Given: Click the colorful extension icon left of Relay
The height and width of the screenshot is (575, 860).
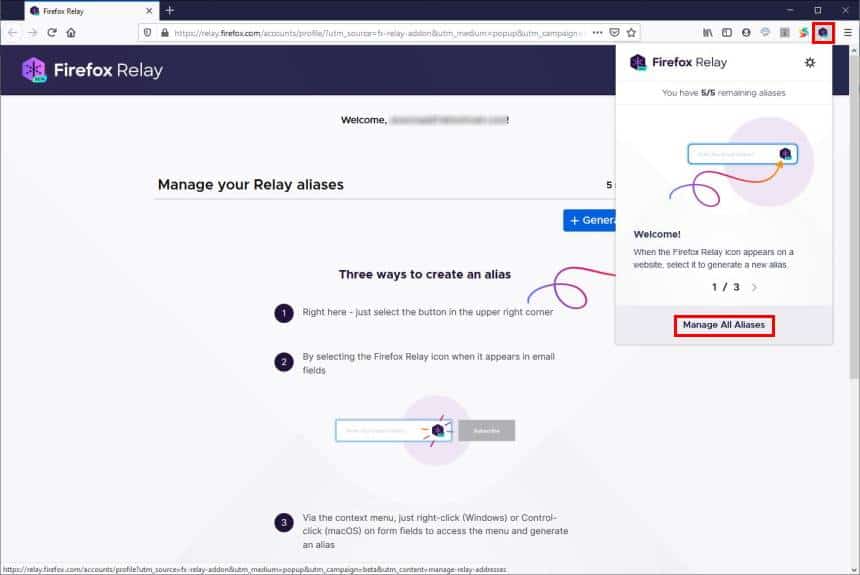Looking at the screenshot, I should [804, 33].
